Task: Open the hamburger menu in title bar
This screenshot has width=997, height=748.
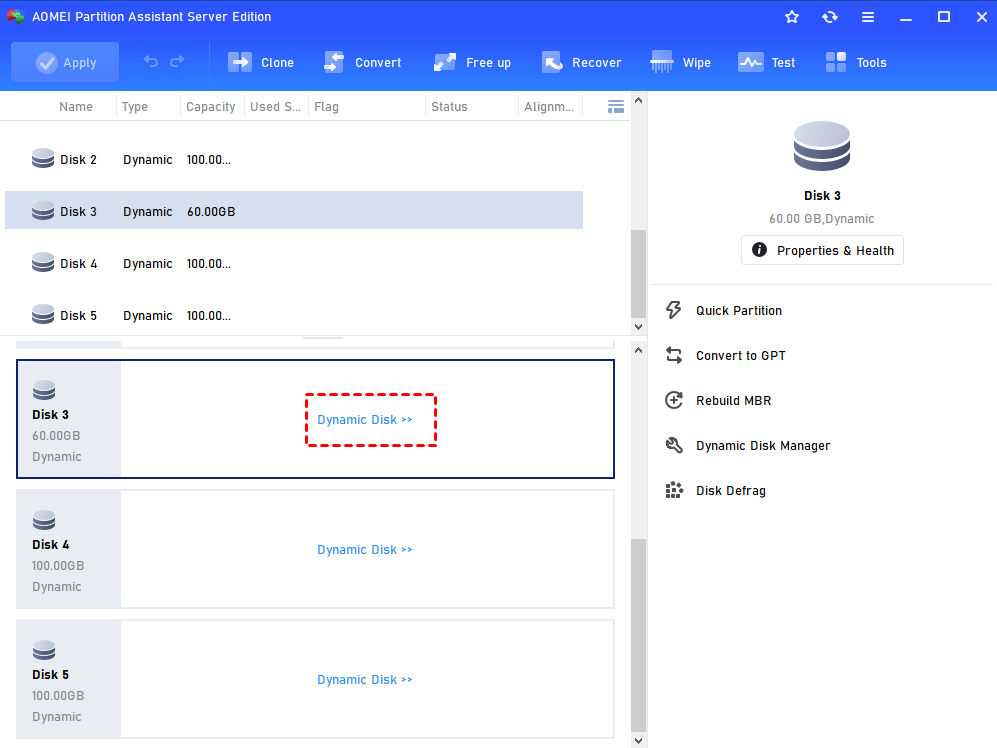Action: point(867,17)
